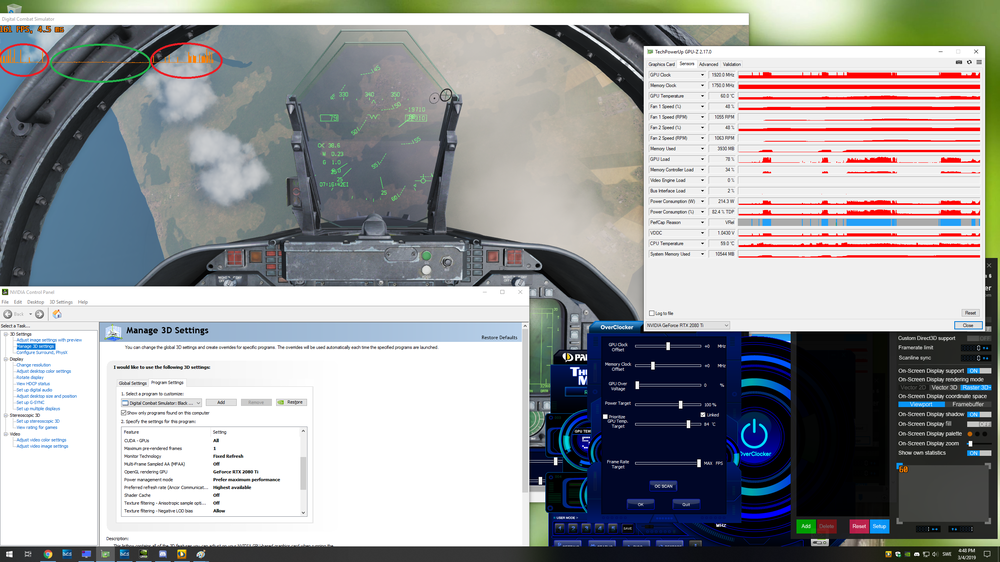Viewport: 1000px width, 562px height.
Task: Collapse the Display tree node
Action: (6, 359)
